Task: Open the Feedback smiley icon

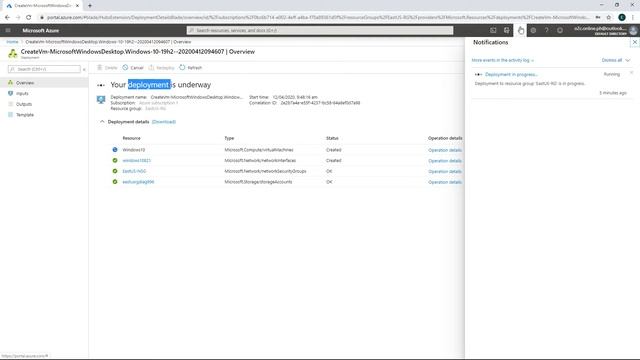Action: 560,30
